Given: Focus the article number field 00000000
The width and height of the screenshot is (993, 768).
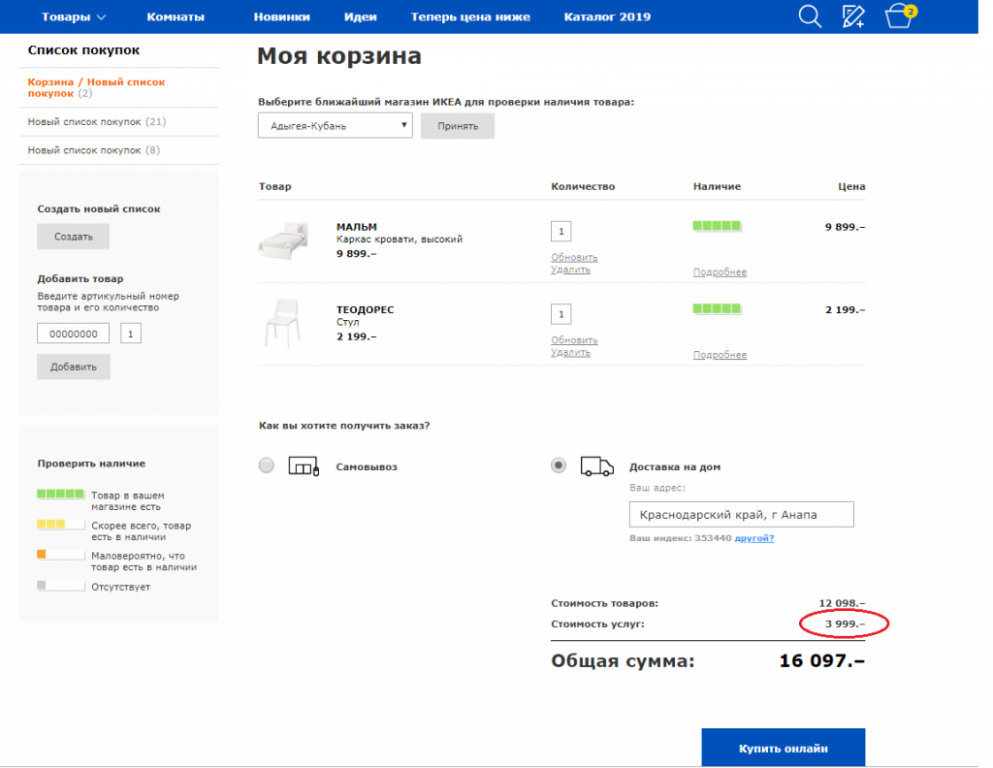Looking at the screenshot, I should pyautogui.click(x=73, y=333).
